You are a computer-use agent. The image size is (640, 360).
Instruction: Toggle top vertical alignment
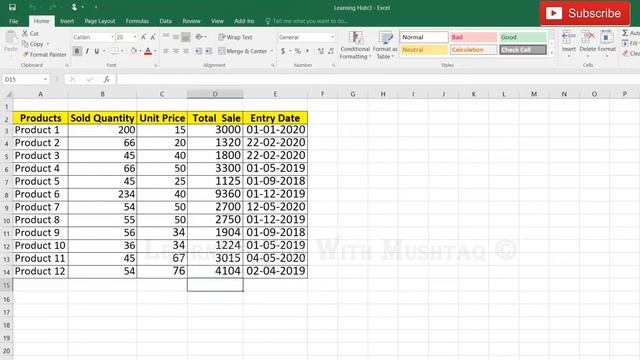[166, 37]
